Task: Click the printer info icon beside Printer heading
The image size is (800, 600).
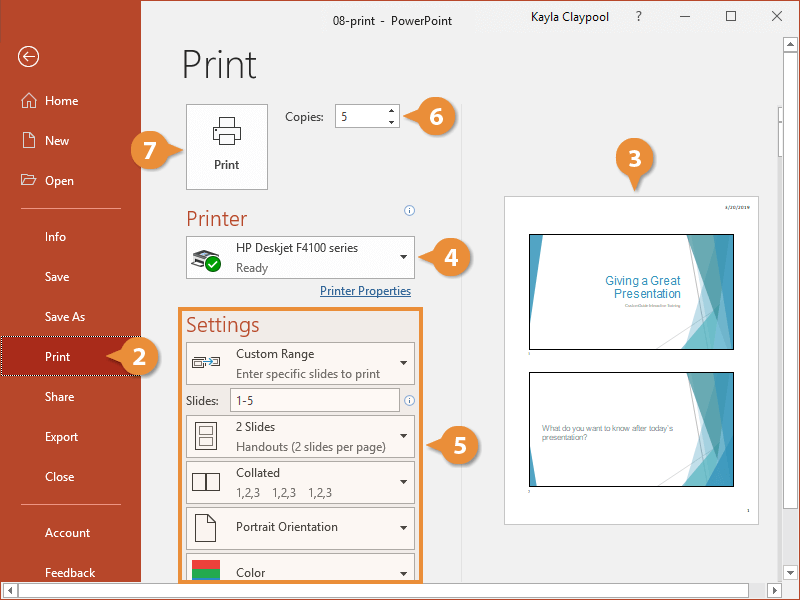Action: (x=409, y=210)
